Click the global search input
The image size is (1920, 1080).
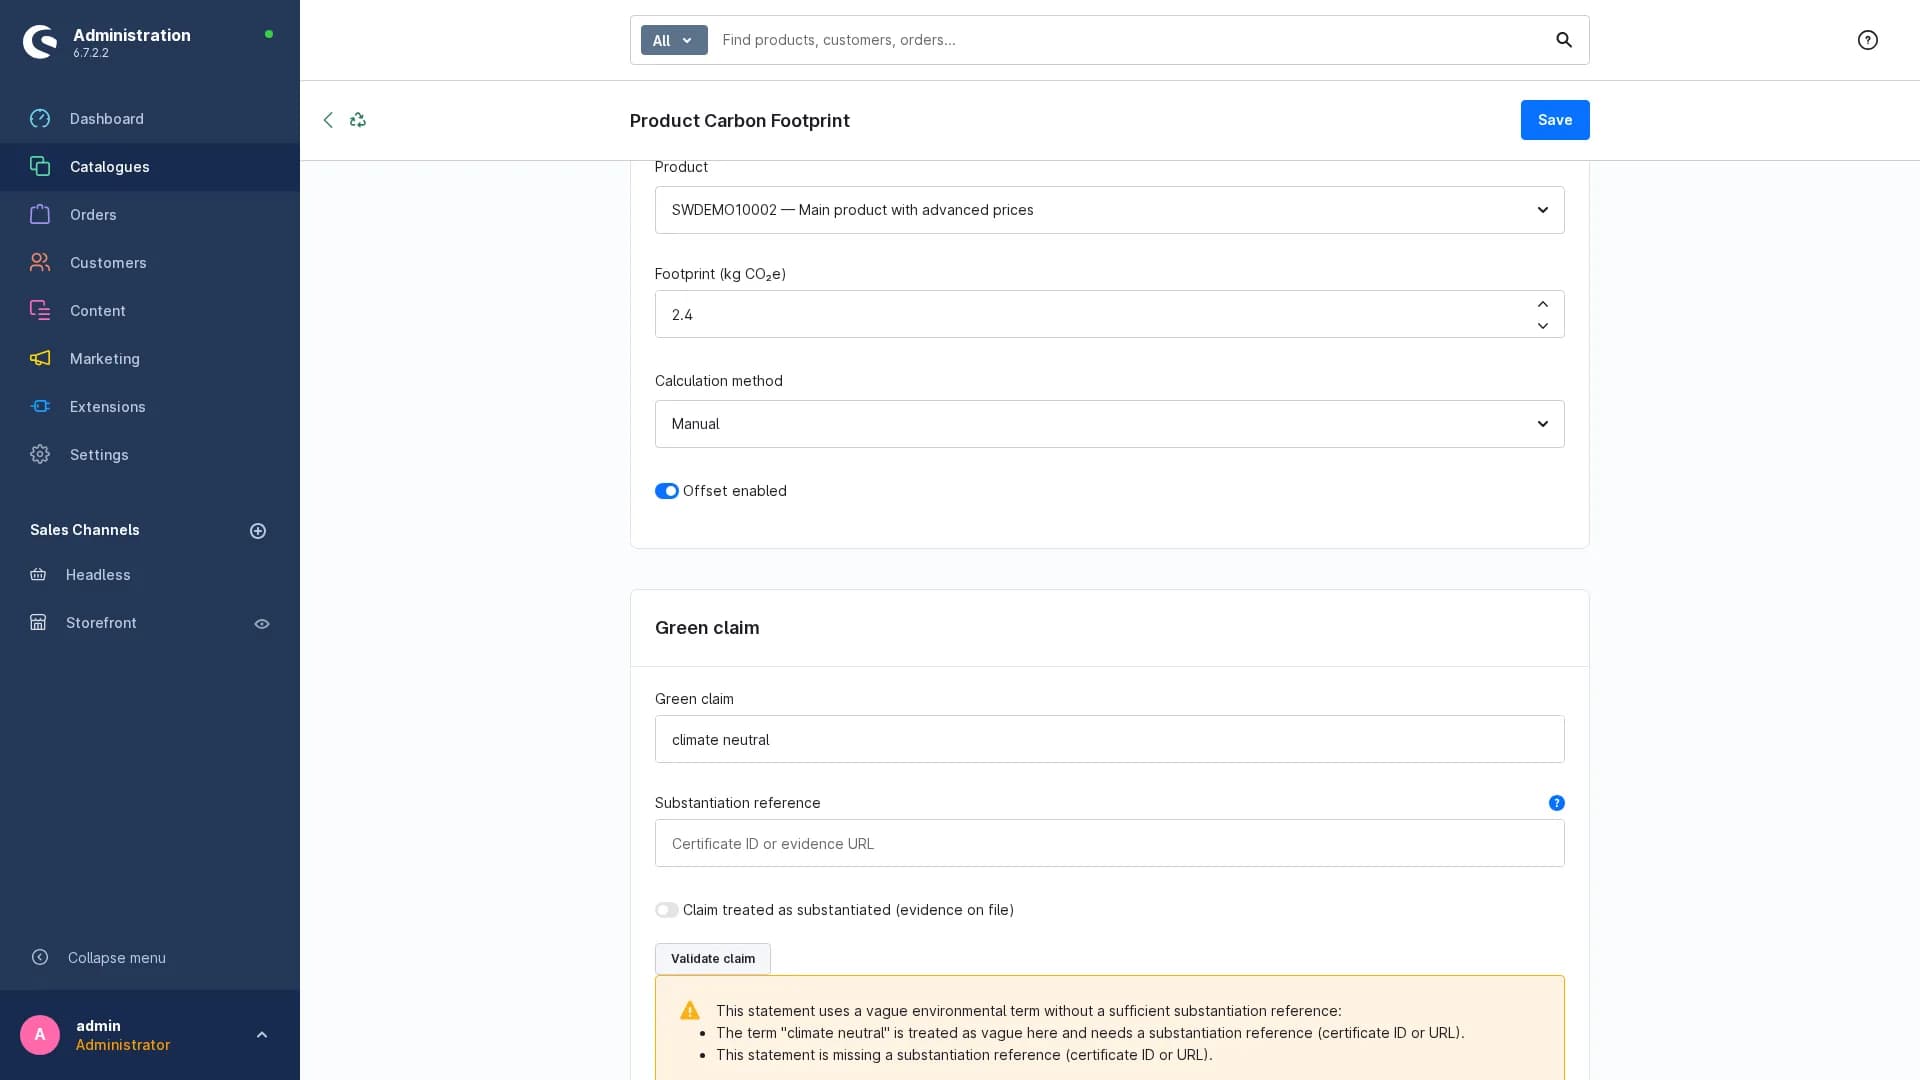click(1130, 40)
